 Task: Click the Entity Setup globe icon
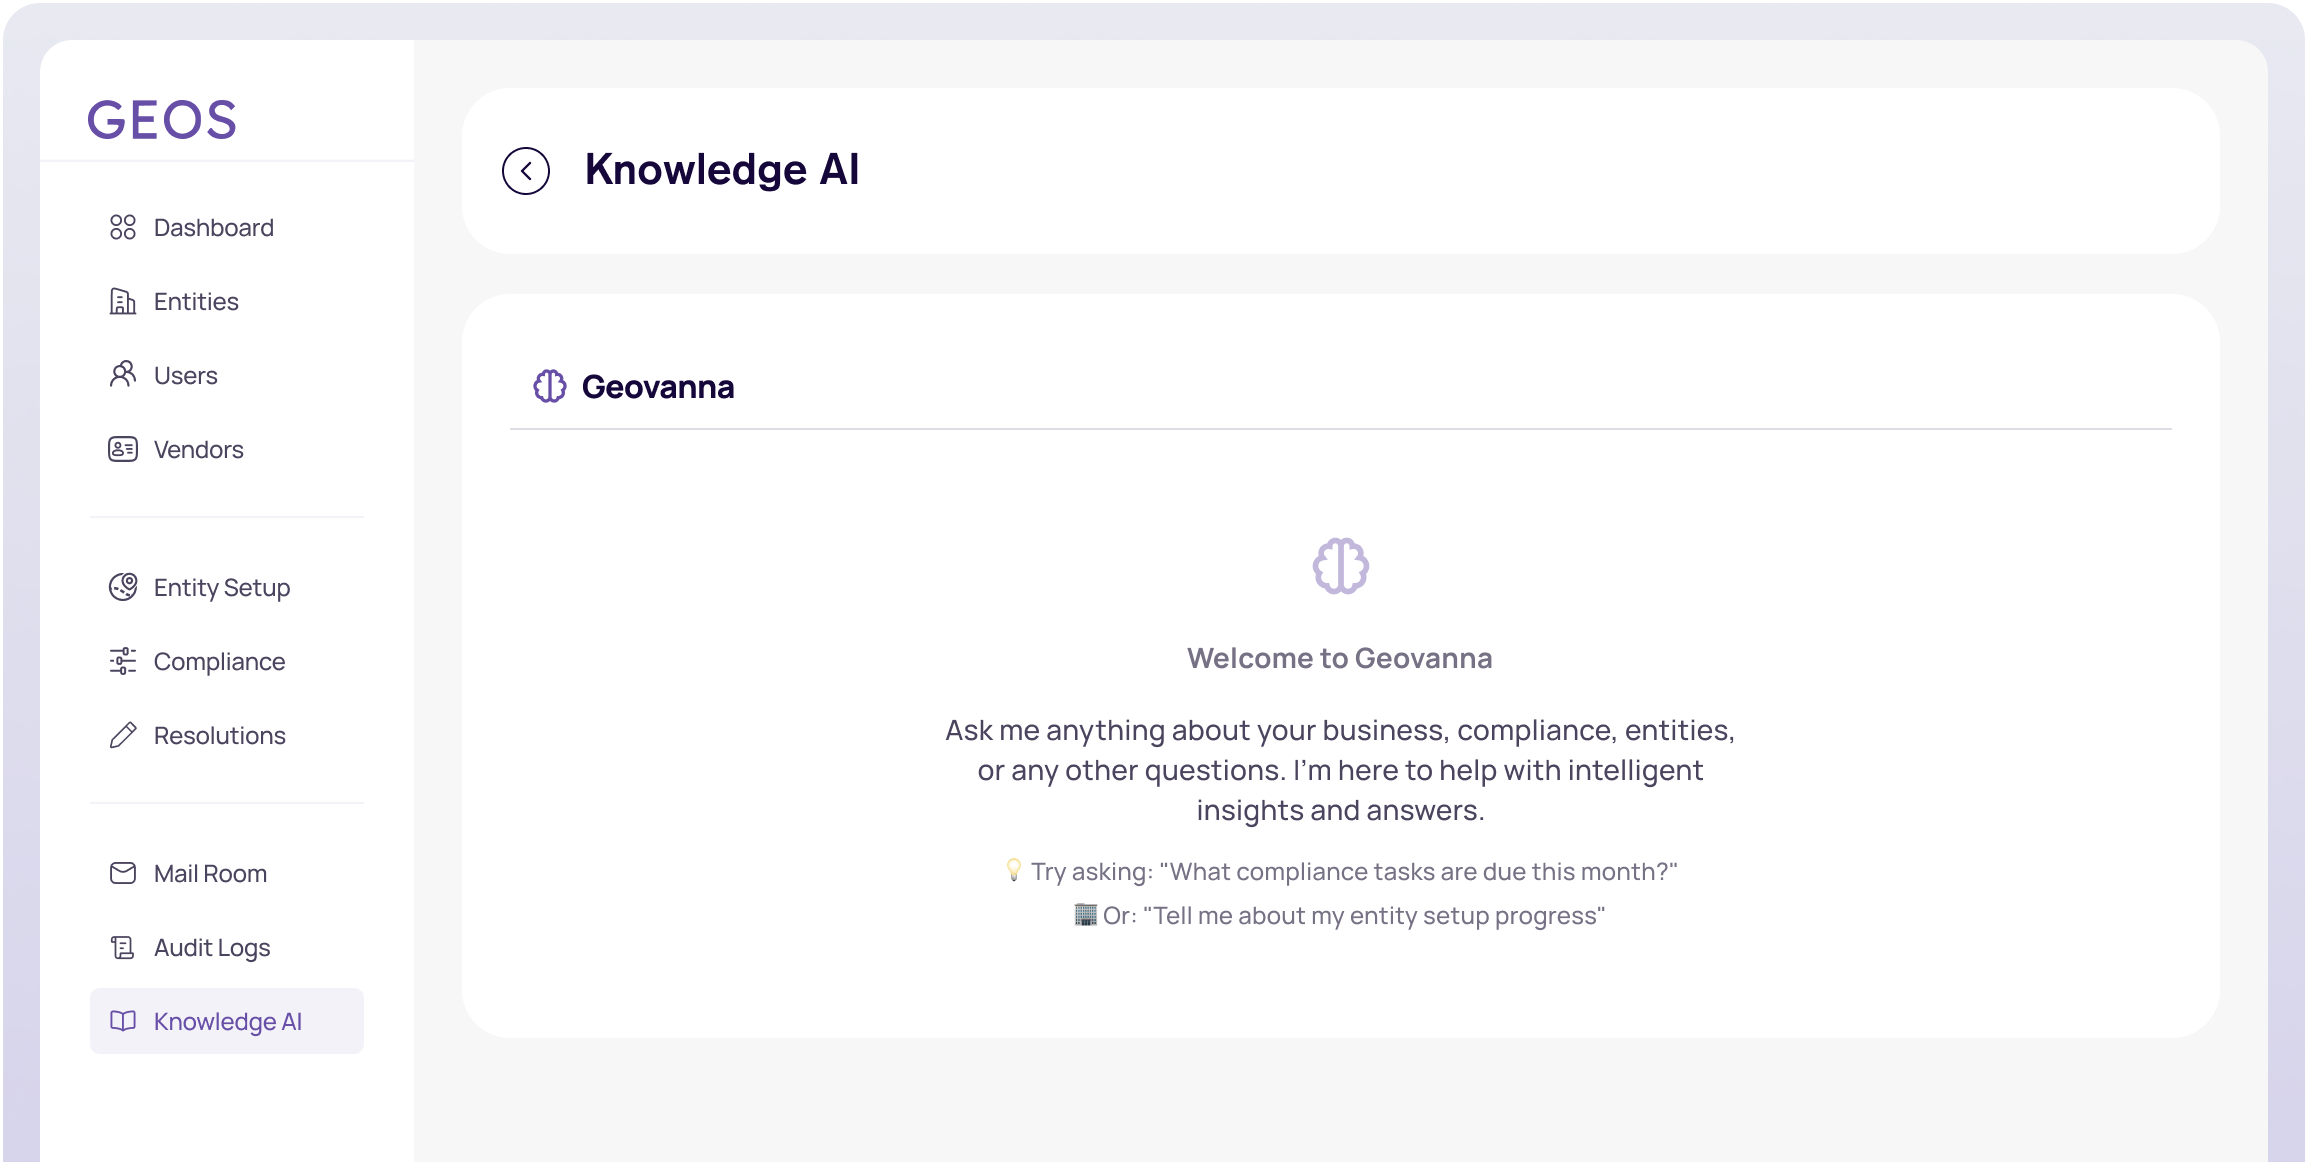click(123, 587)
